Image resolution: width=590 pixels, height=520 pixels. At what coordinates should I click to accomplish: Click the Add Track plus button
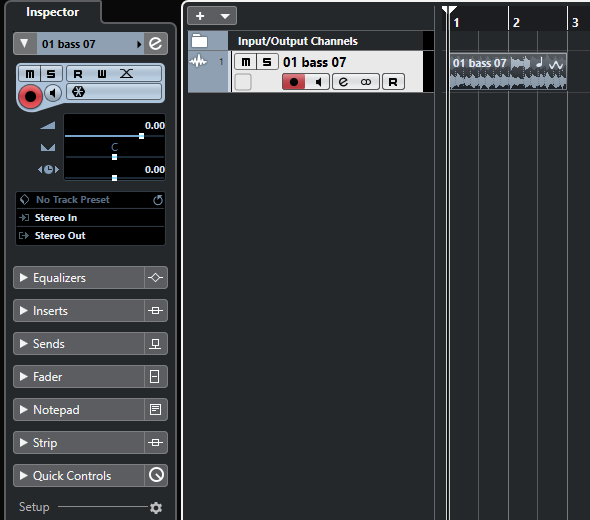200,16
